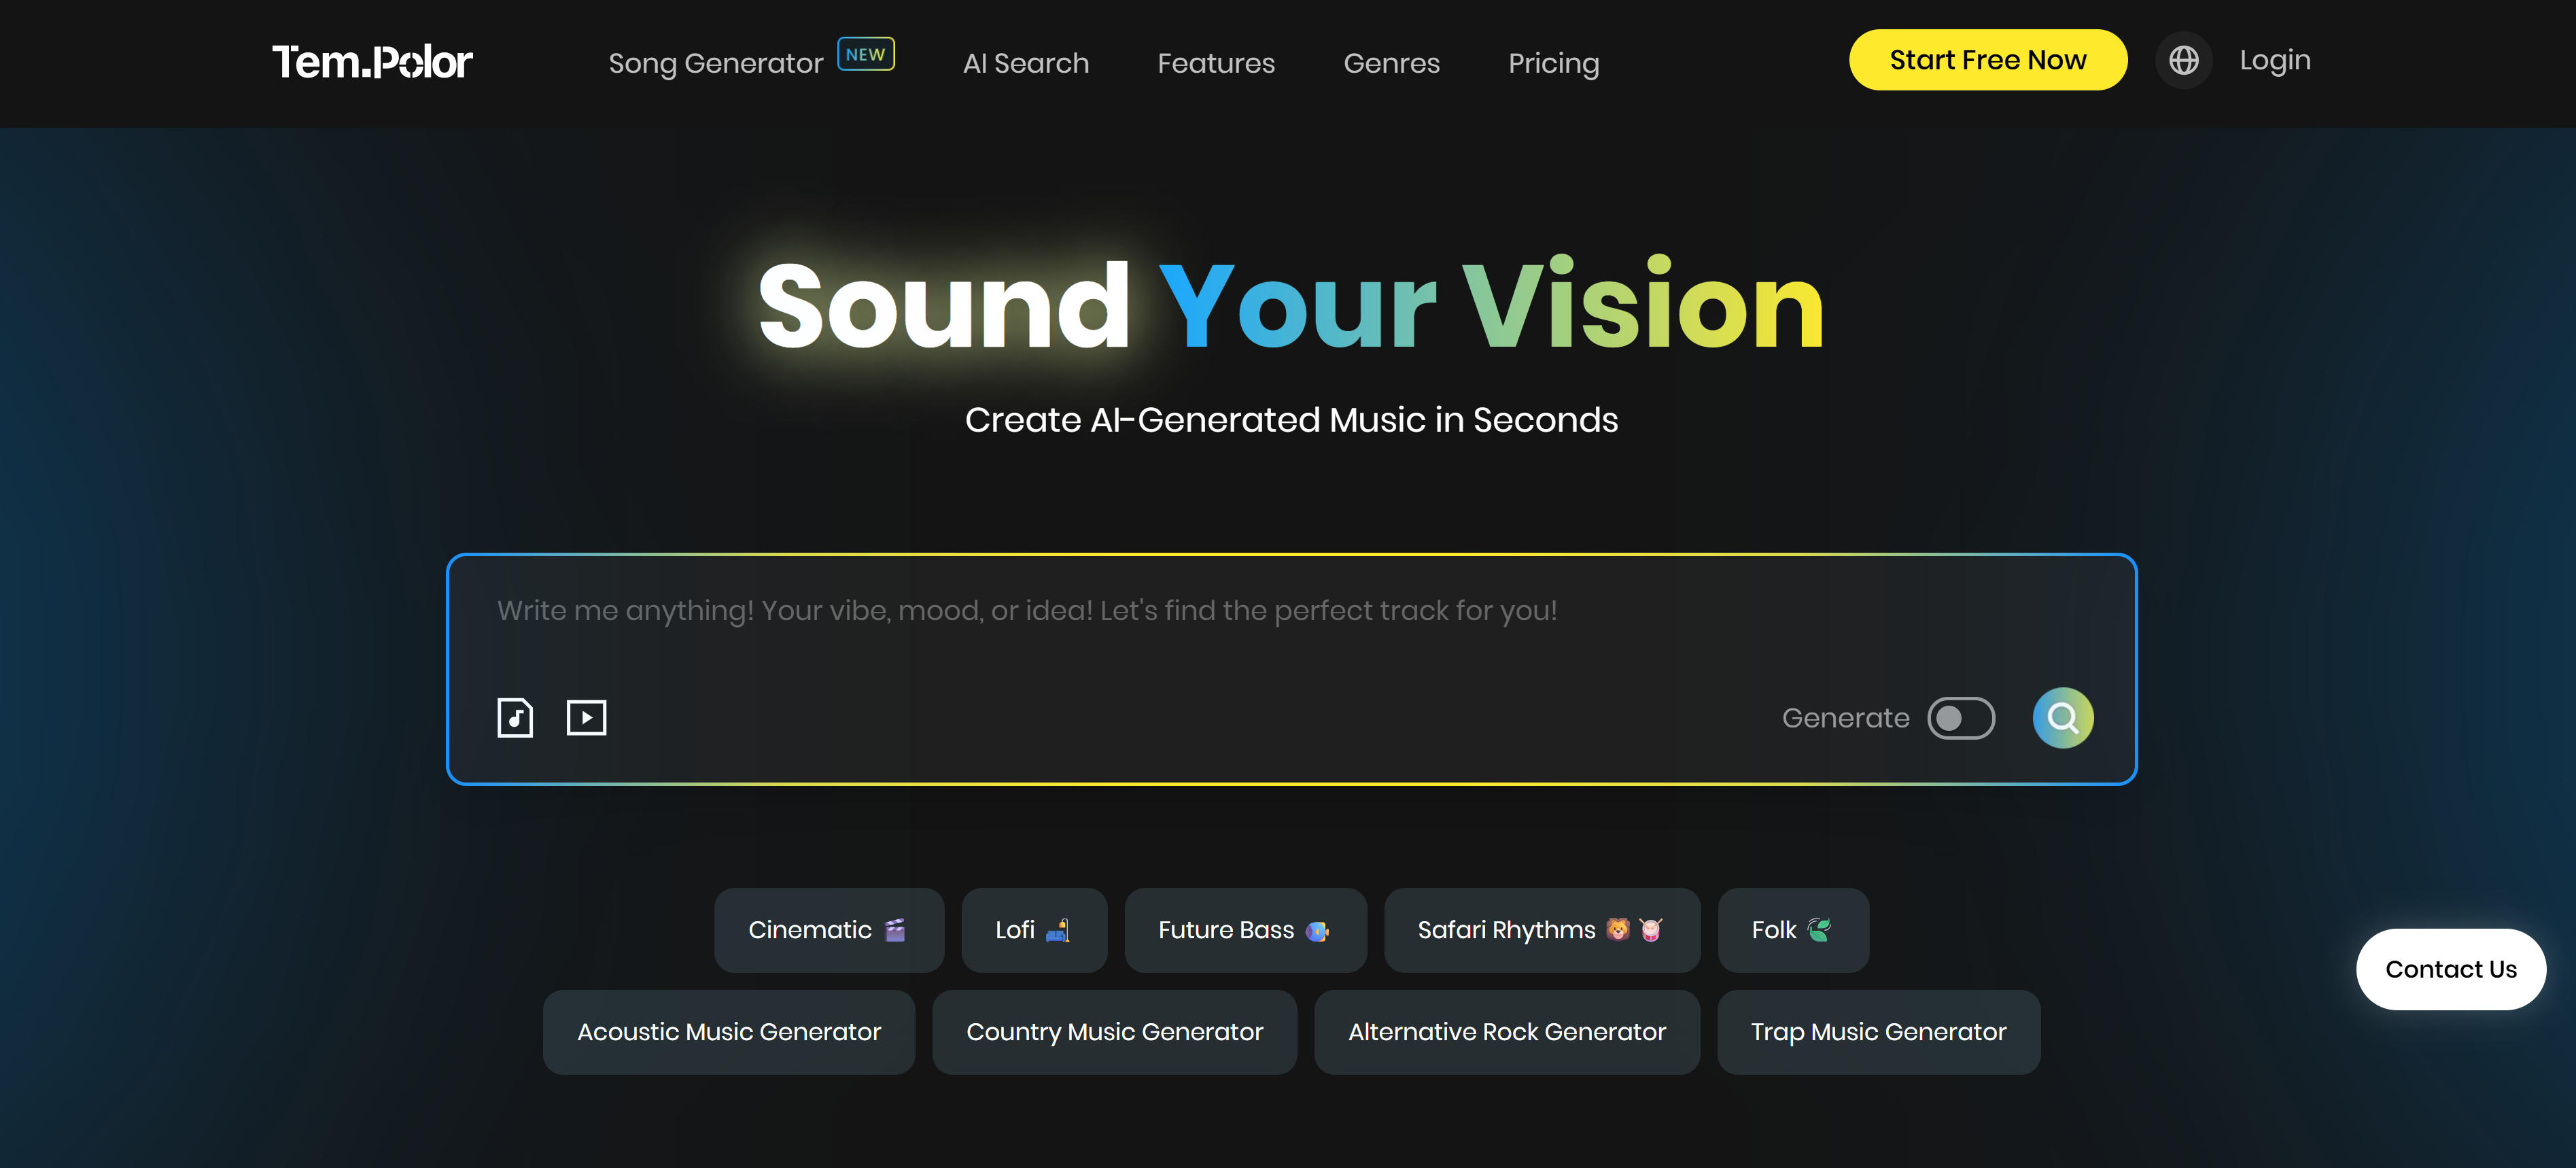Open the Pricing page

click(1553, 63)
